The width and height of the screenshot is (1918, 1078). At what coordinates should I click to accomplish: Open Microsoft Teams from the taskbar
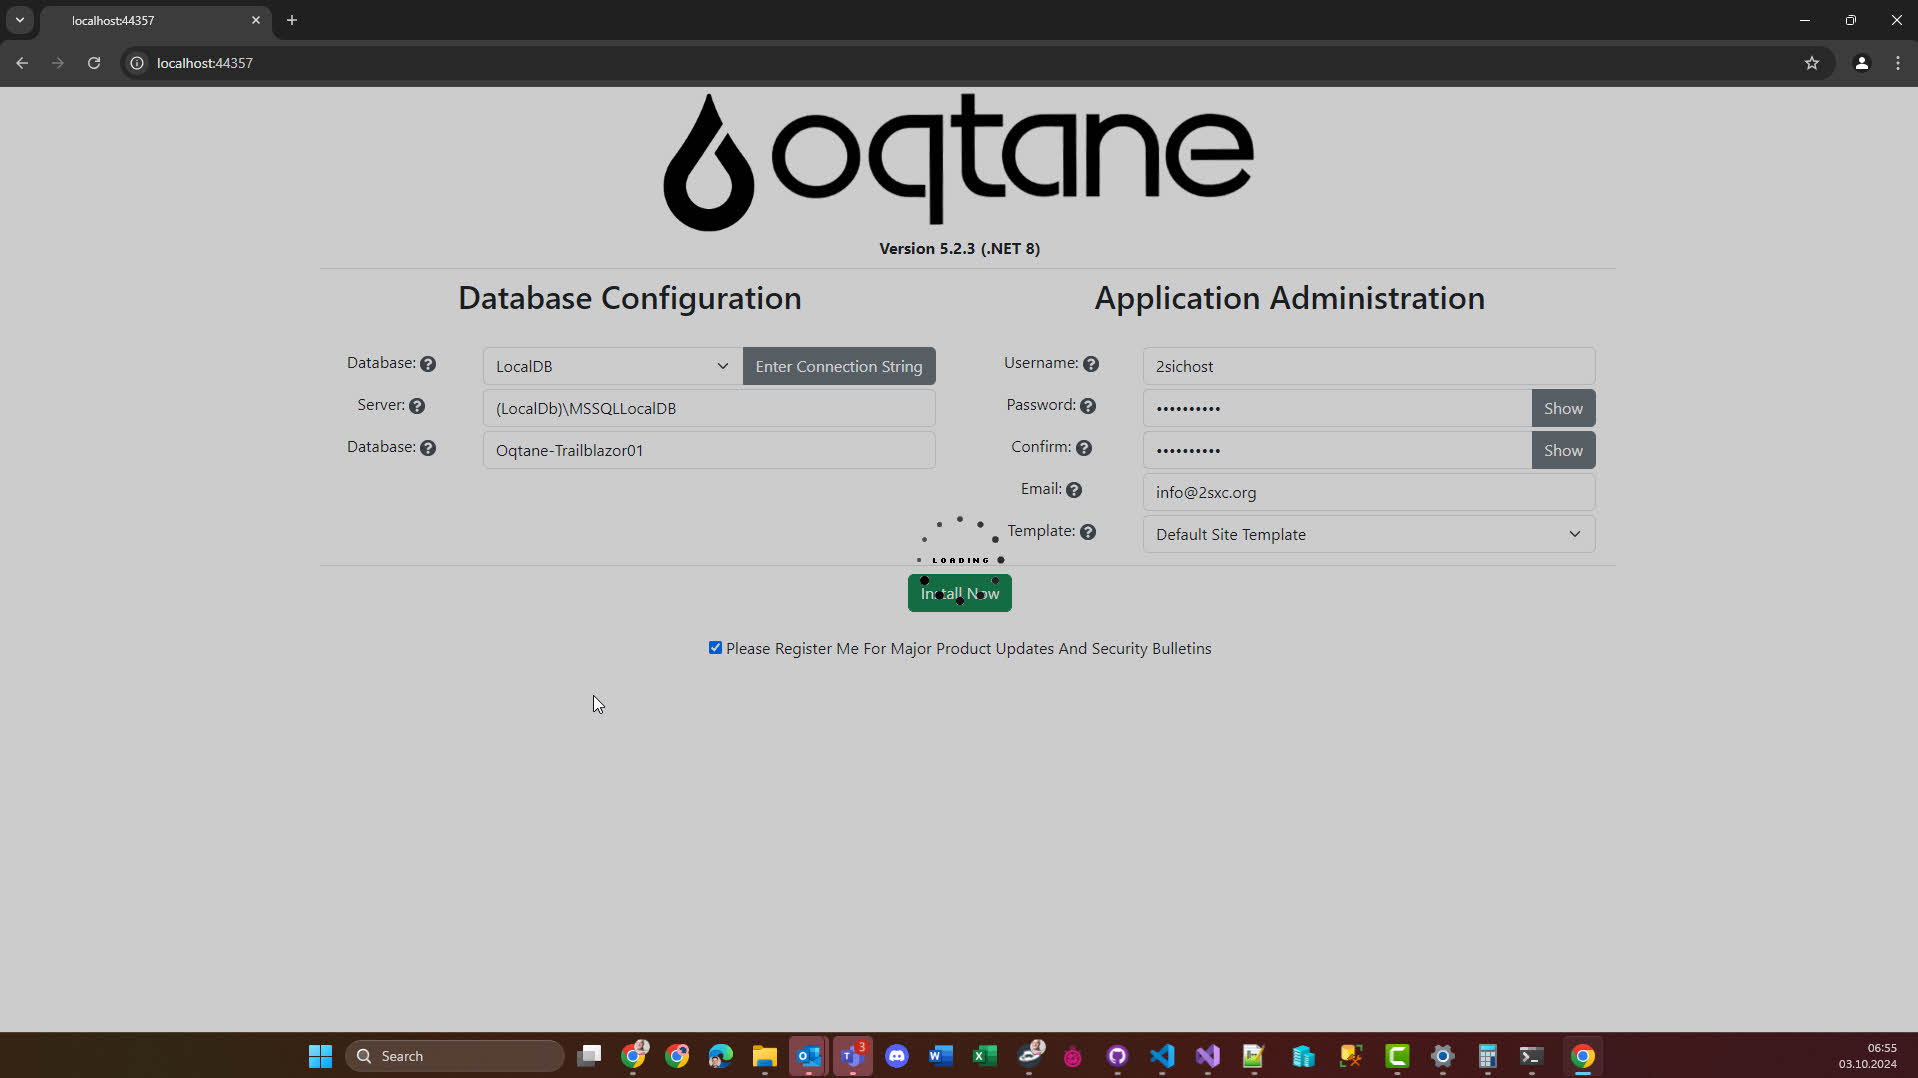[853, 1055]
